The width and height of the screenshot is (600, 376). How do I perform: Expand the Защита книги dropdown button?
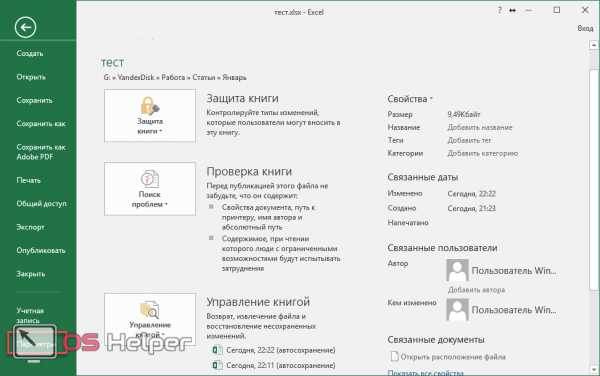coord(150,116)
